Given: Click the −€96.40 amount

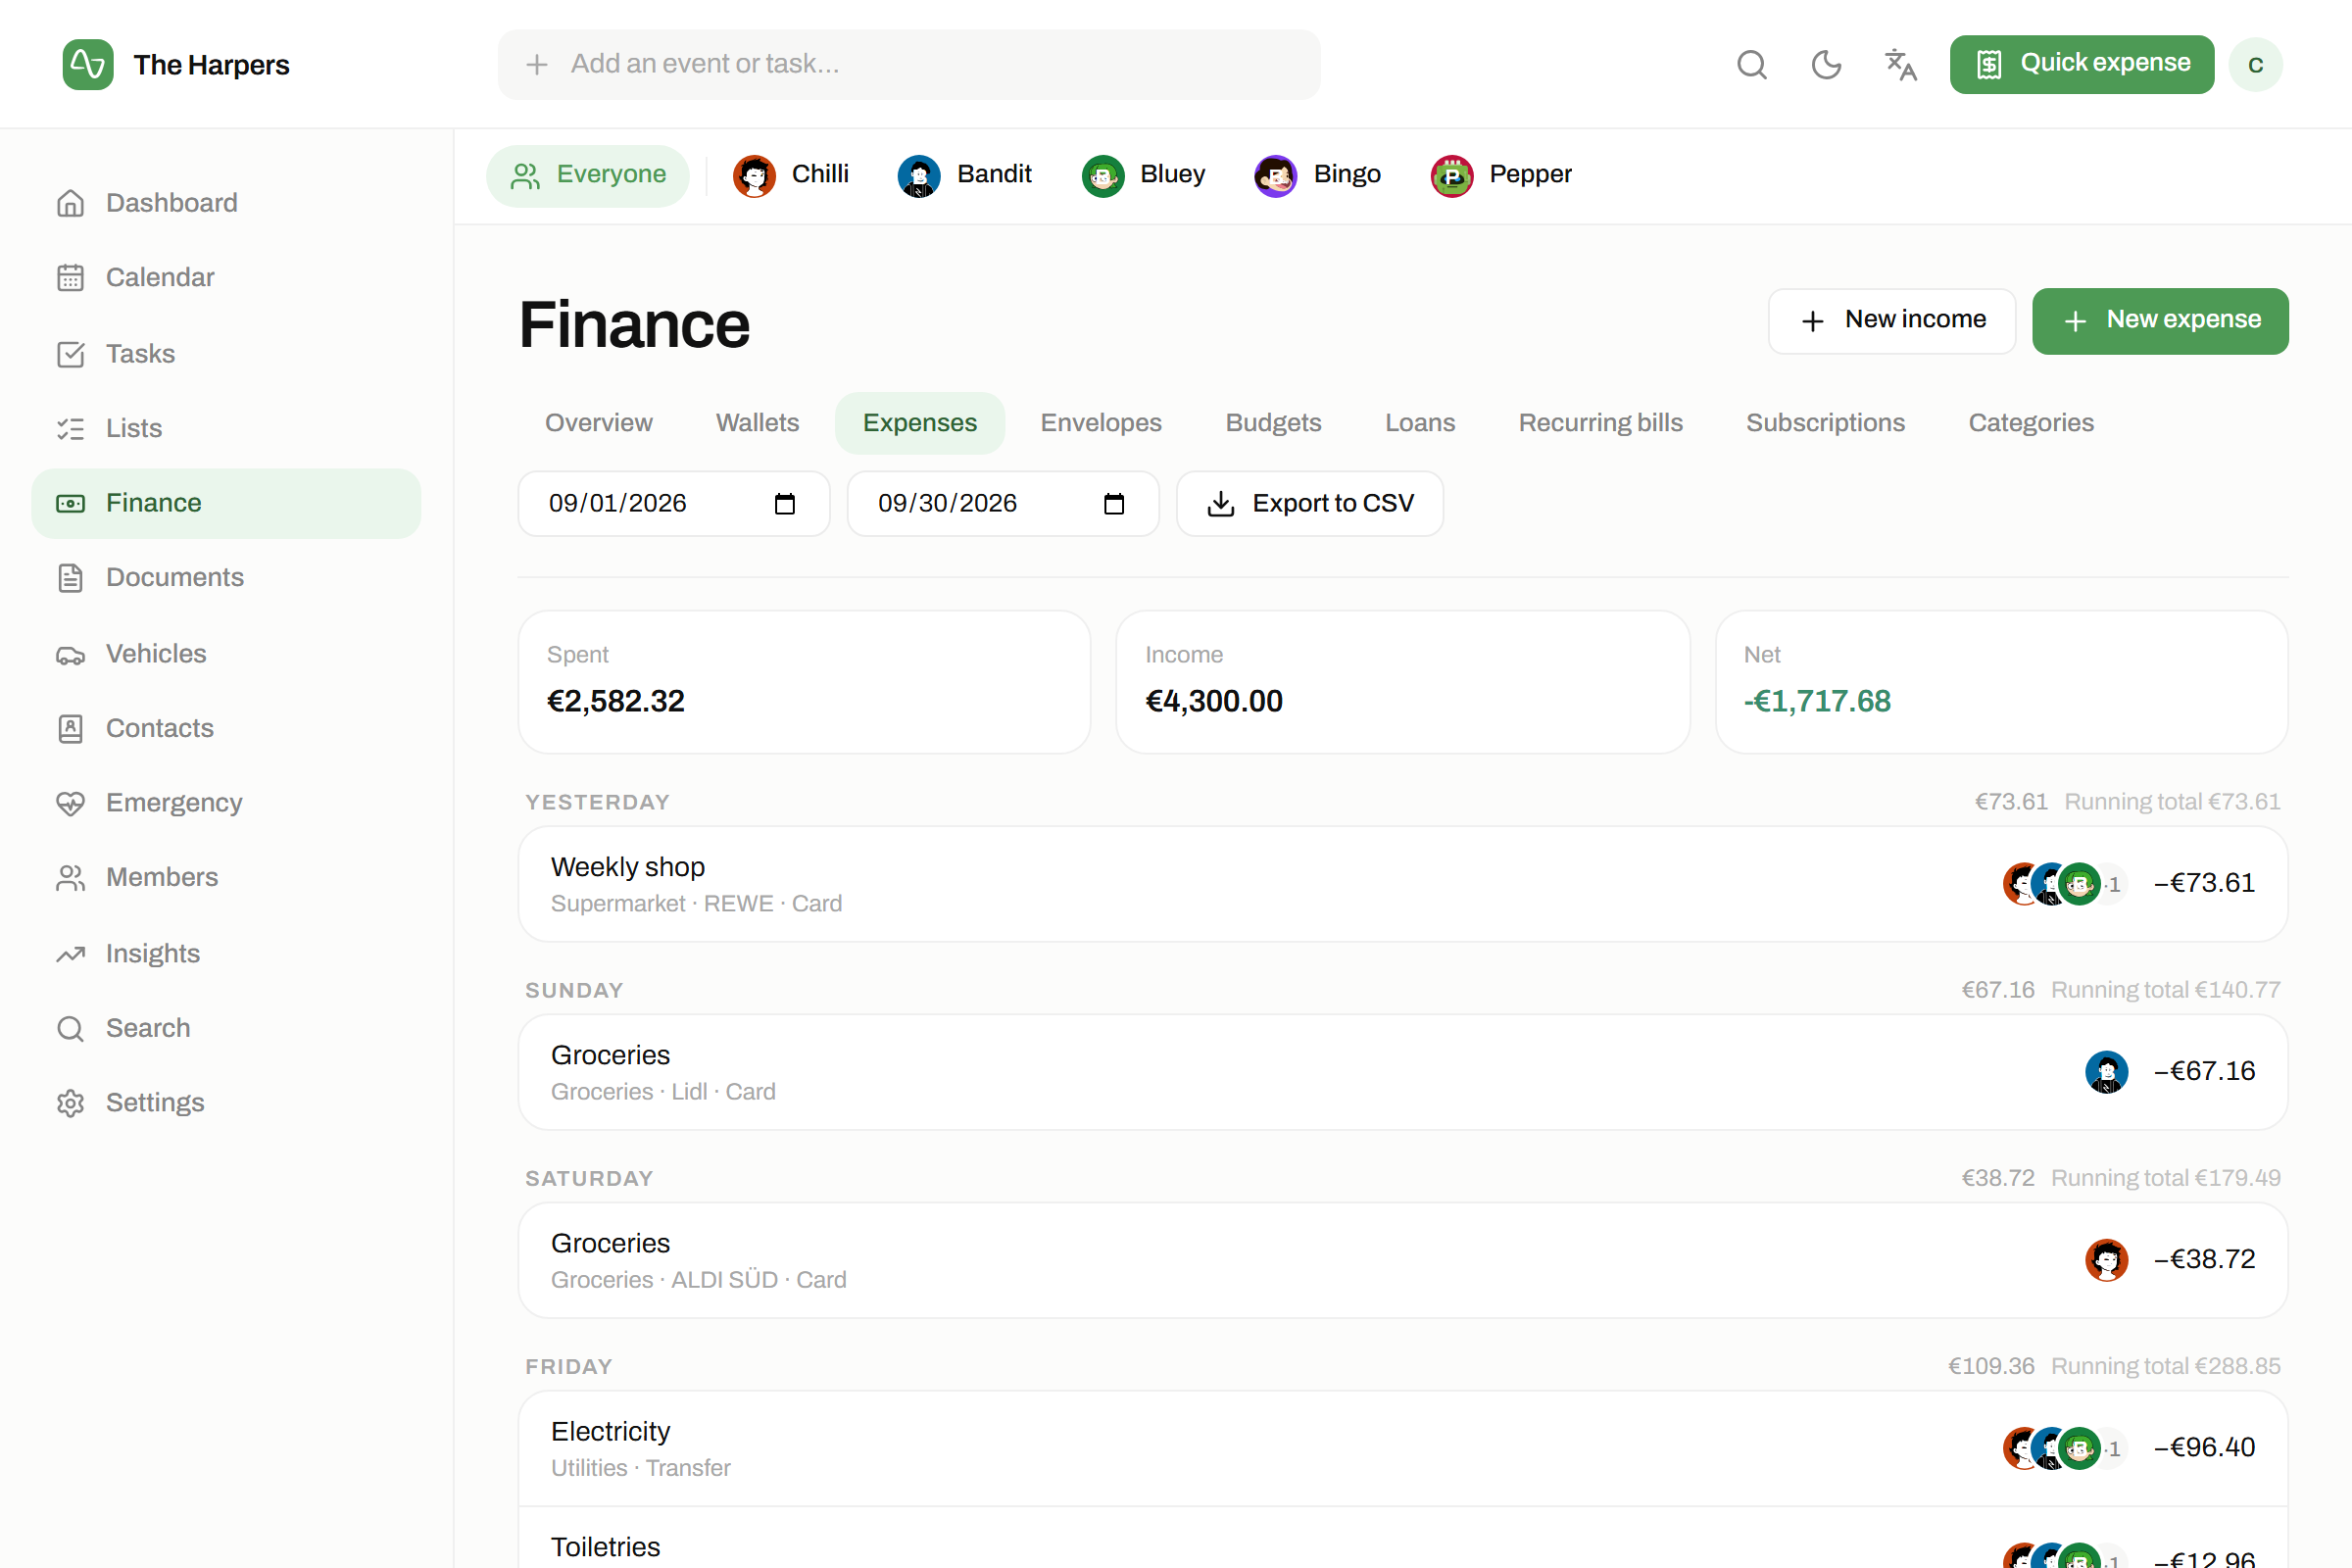Looking at the screenshot, I should [2204, 1448].
